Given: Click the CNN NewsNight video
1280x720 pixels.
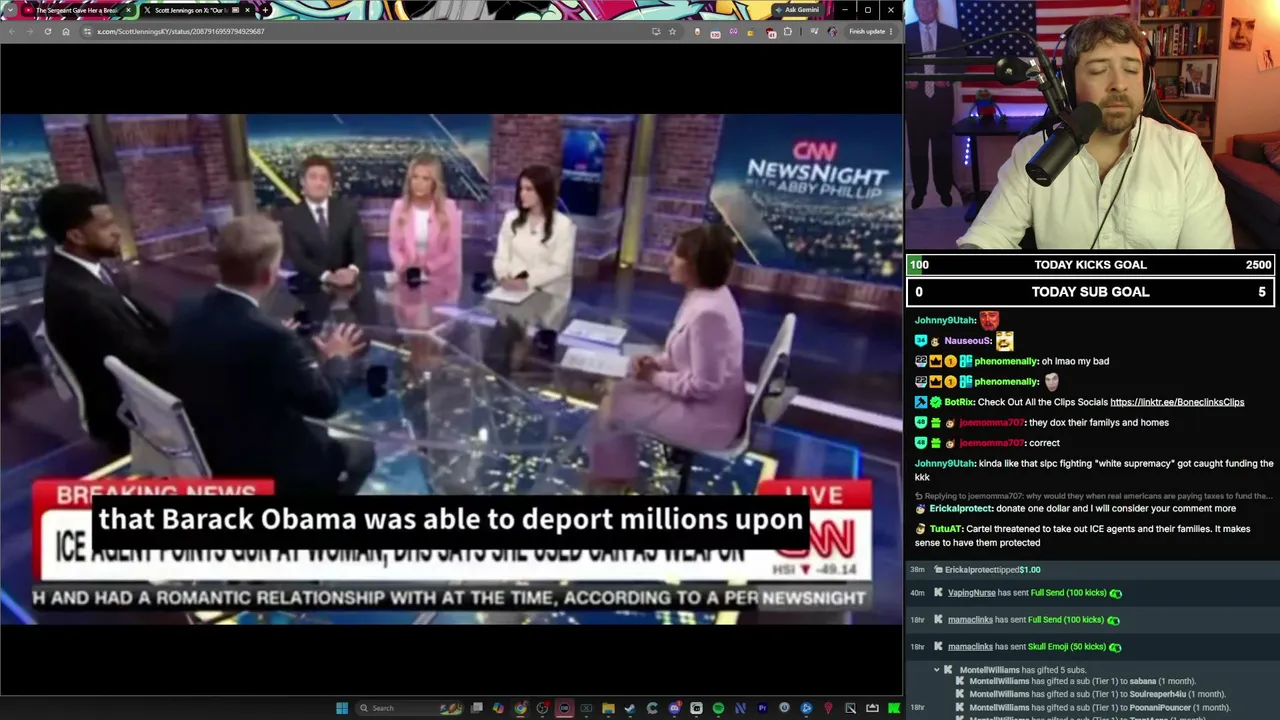Looking at the screenshot, I should pyautogui.click(x=451, y=369).
